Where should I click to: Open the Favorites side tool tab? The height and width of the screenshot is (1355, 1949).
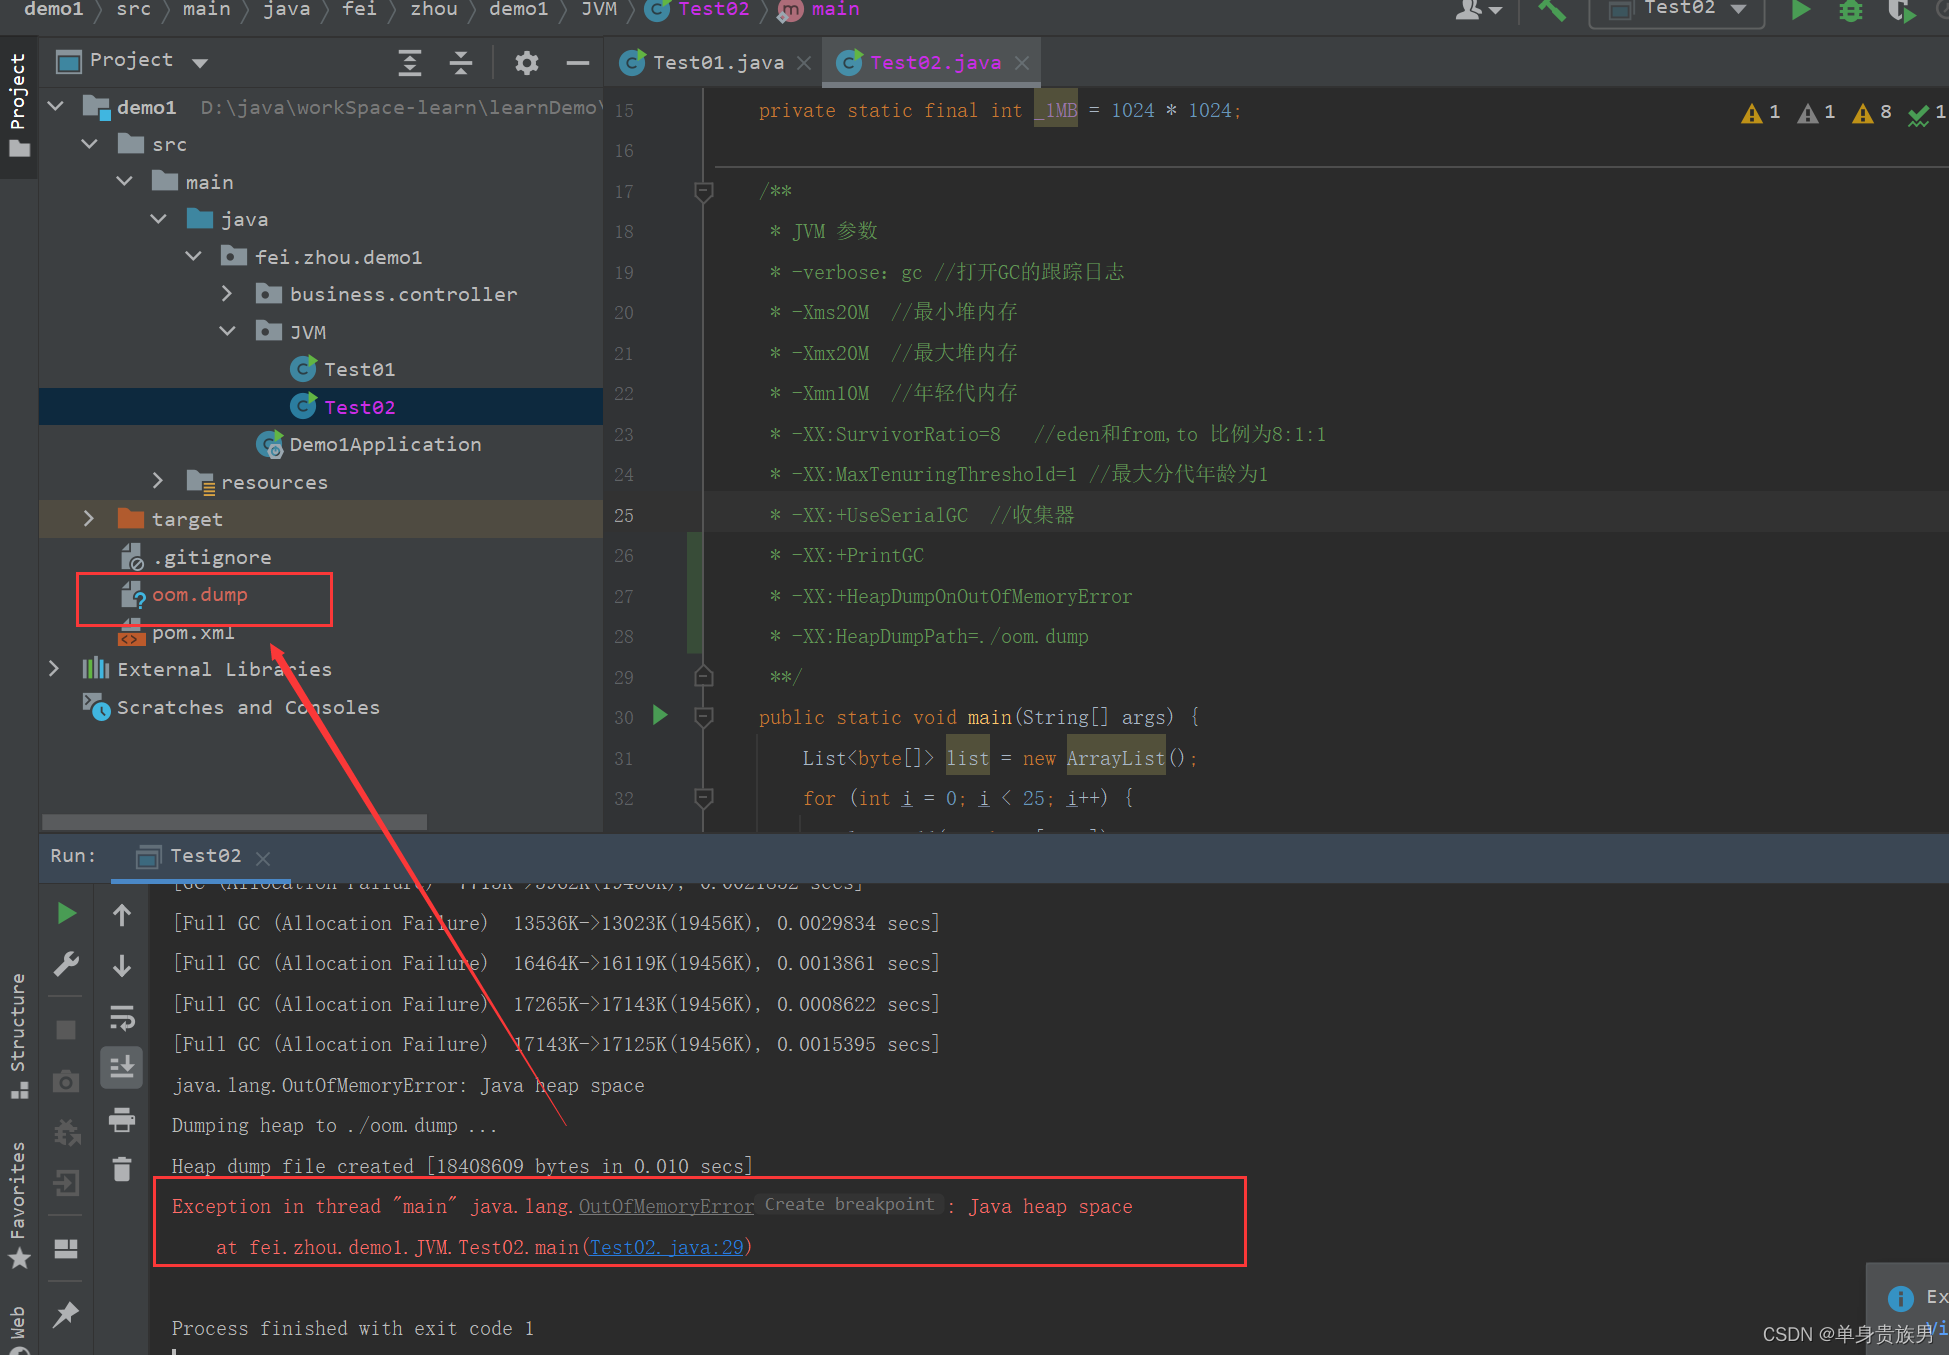(18, 1206)
